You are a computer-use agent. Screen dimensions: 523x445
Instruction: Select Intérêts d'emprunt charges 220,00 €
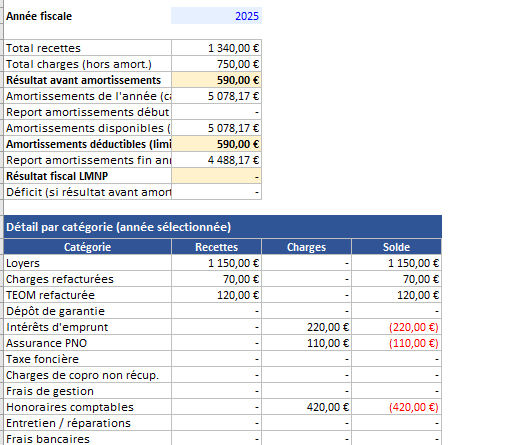coord(307,327)
